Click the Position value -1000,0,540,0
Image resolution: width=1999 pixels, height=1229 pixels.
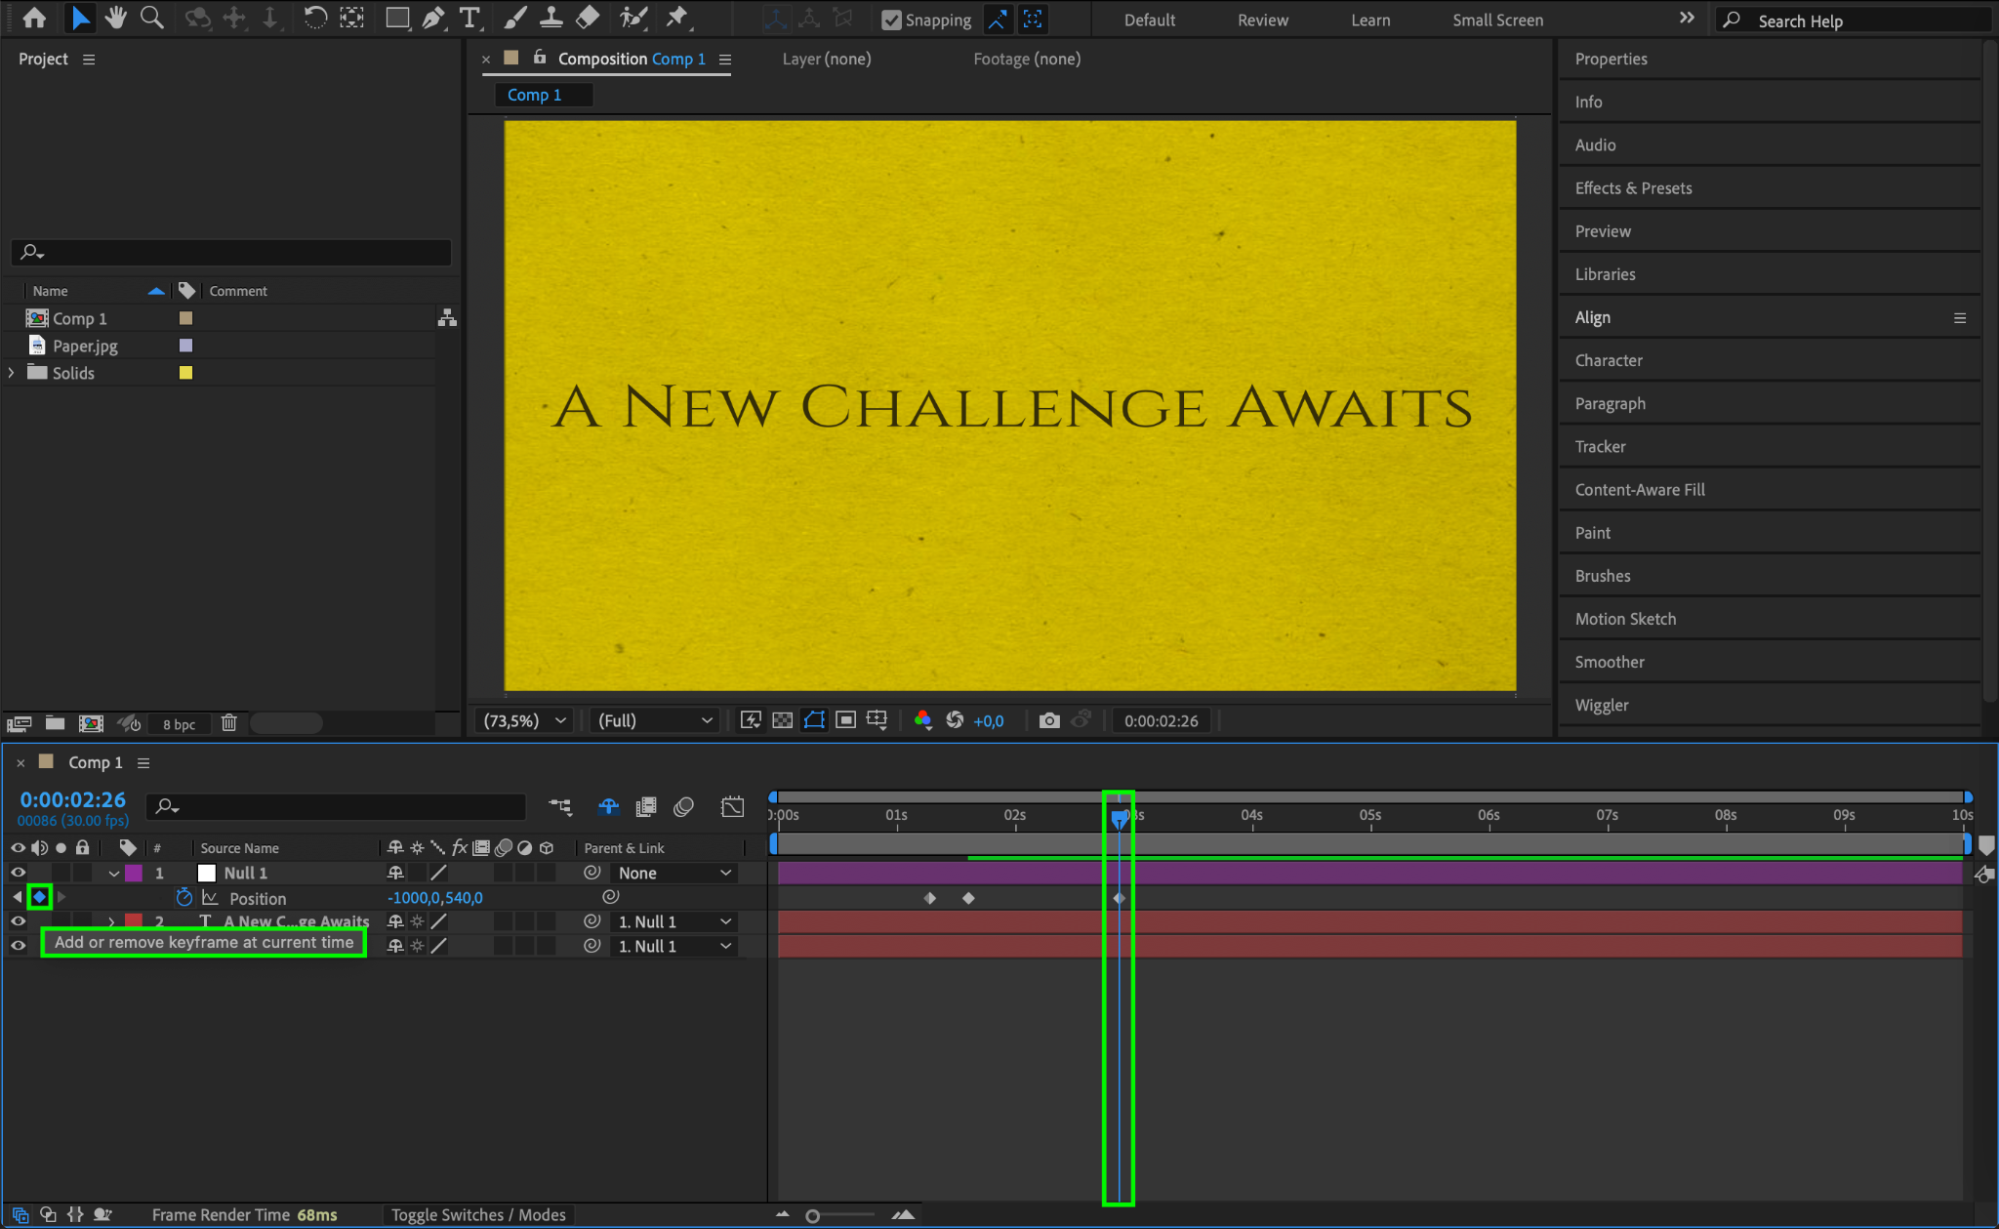coord(435,898)
